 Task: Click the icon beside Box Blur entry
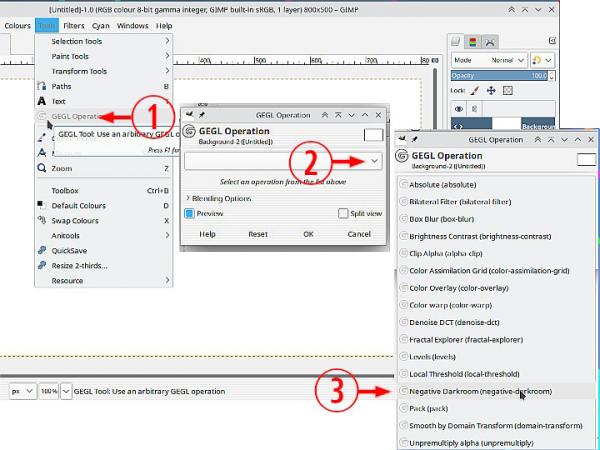point(403,219)
